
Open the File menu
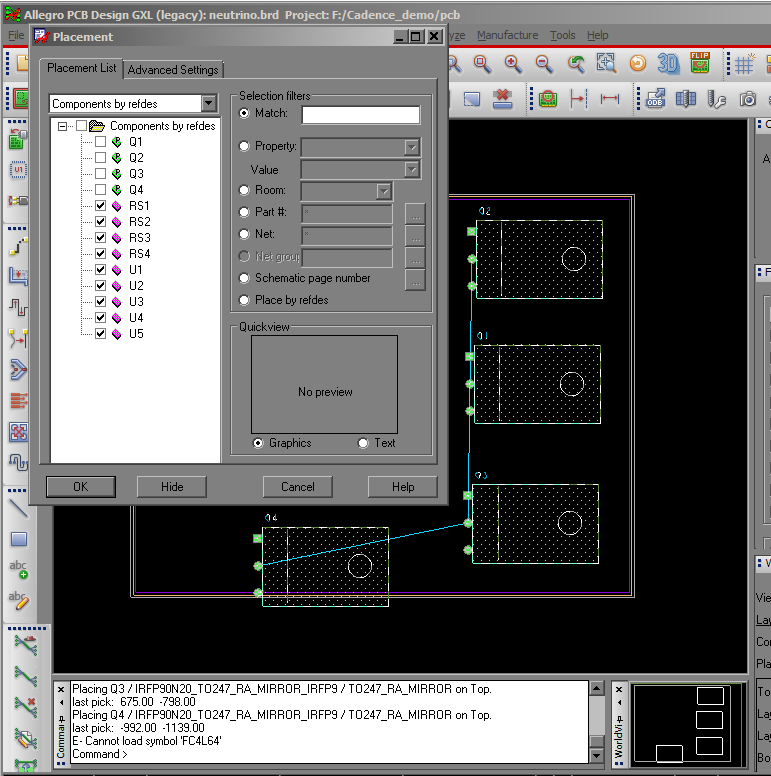(x=16, y=35)
